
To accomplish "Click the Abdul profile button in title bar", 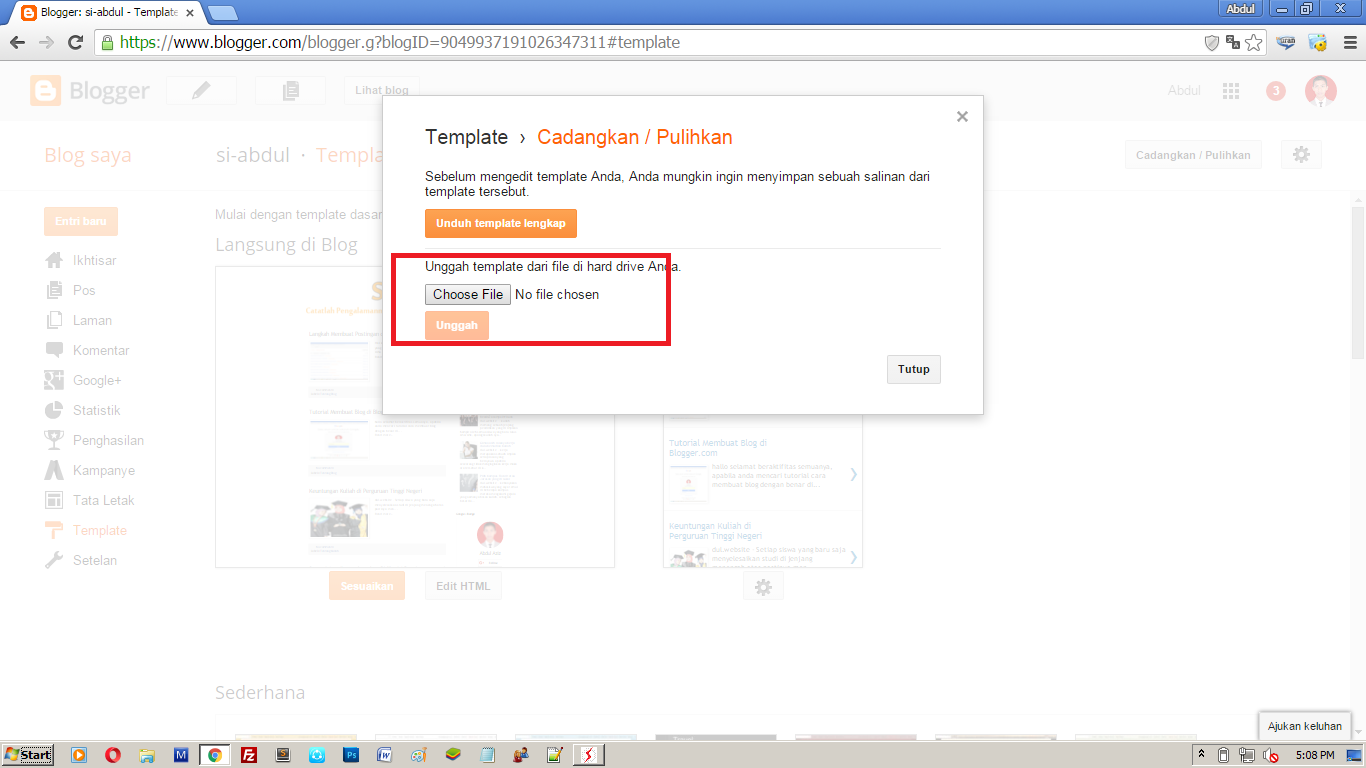I will click(1240, 8).
